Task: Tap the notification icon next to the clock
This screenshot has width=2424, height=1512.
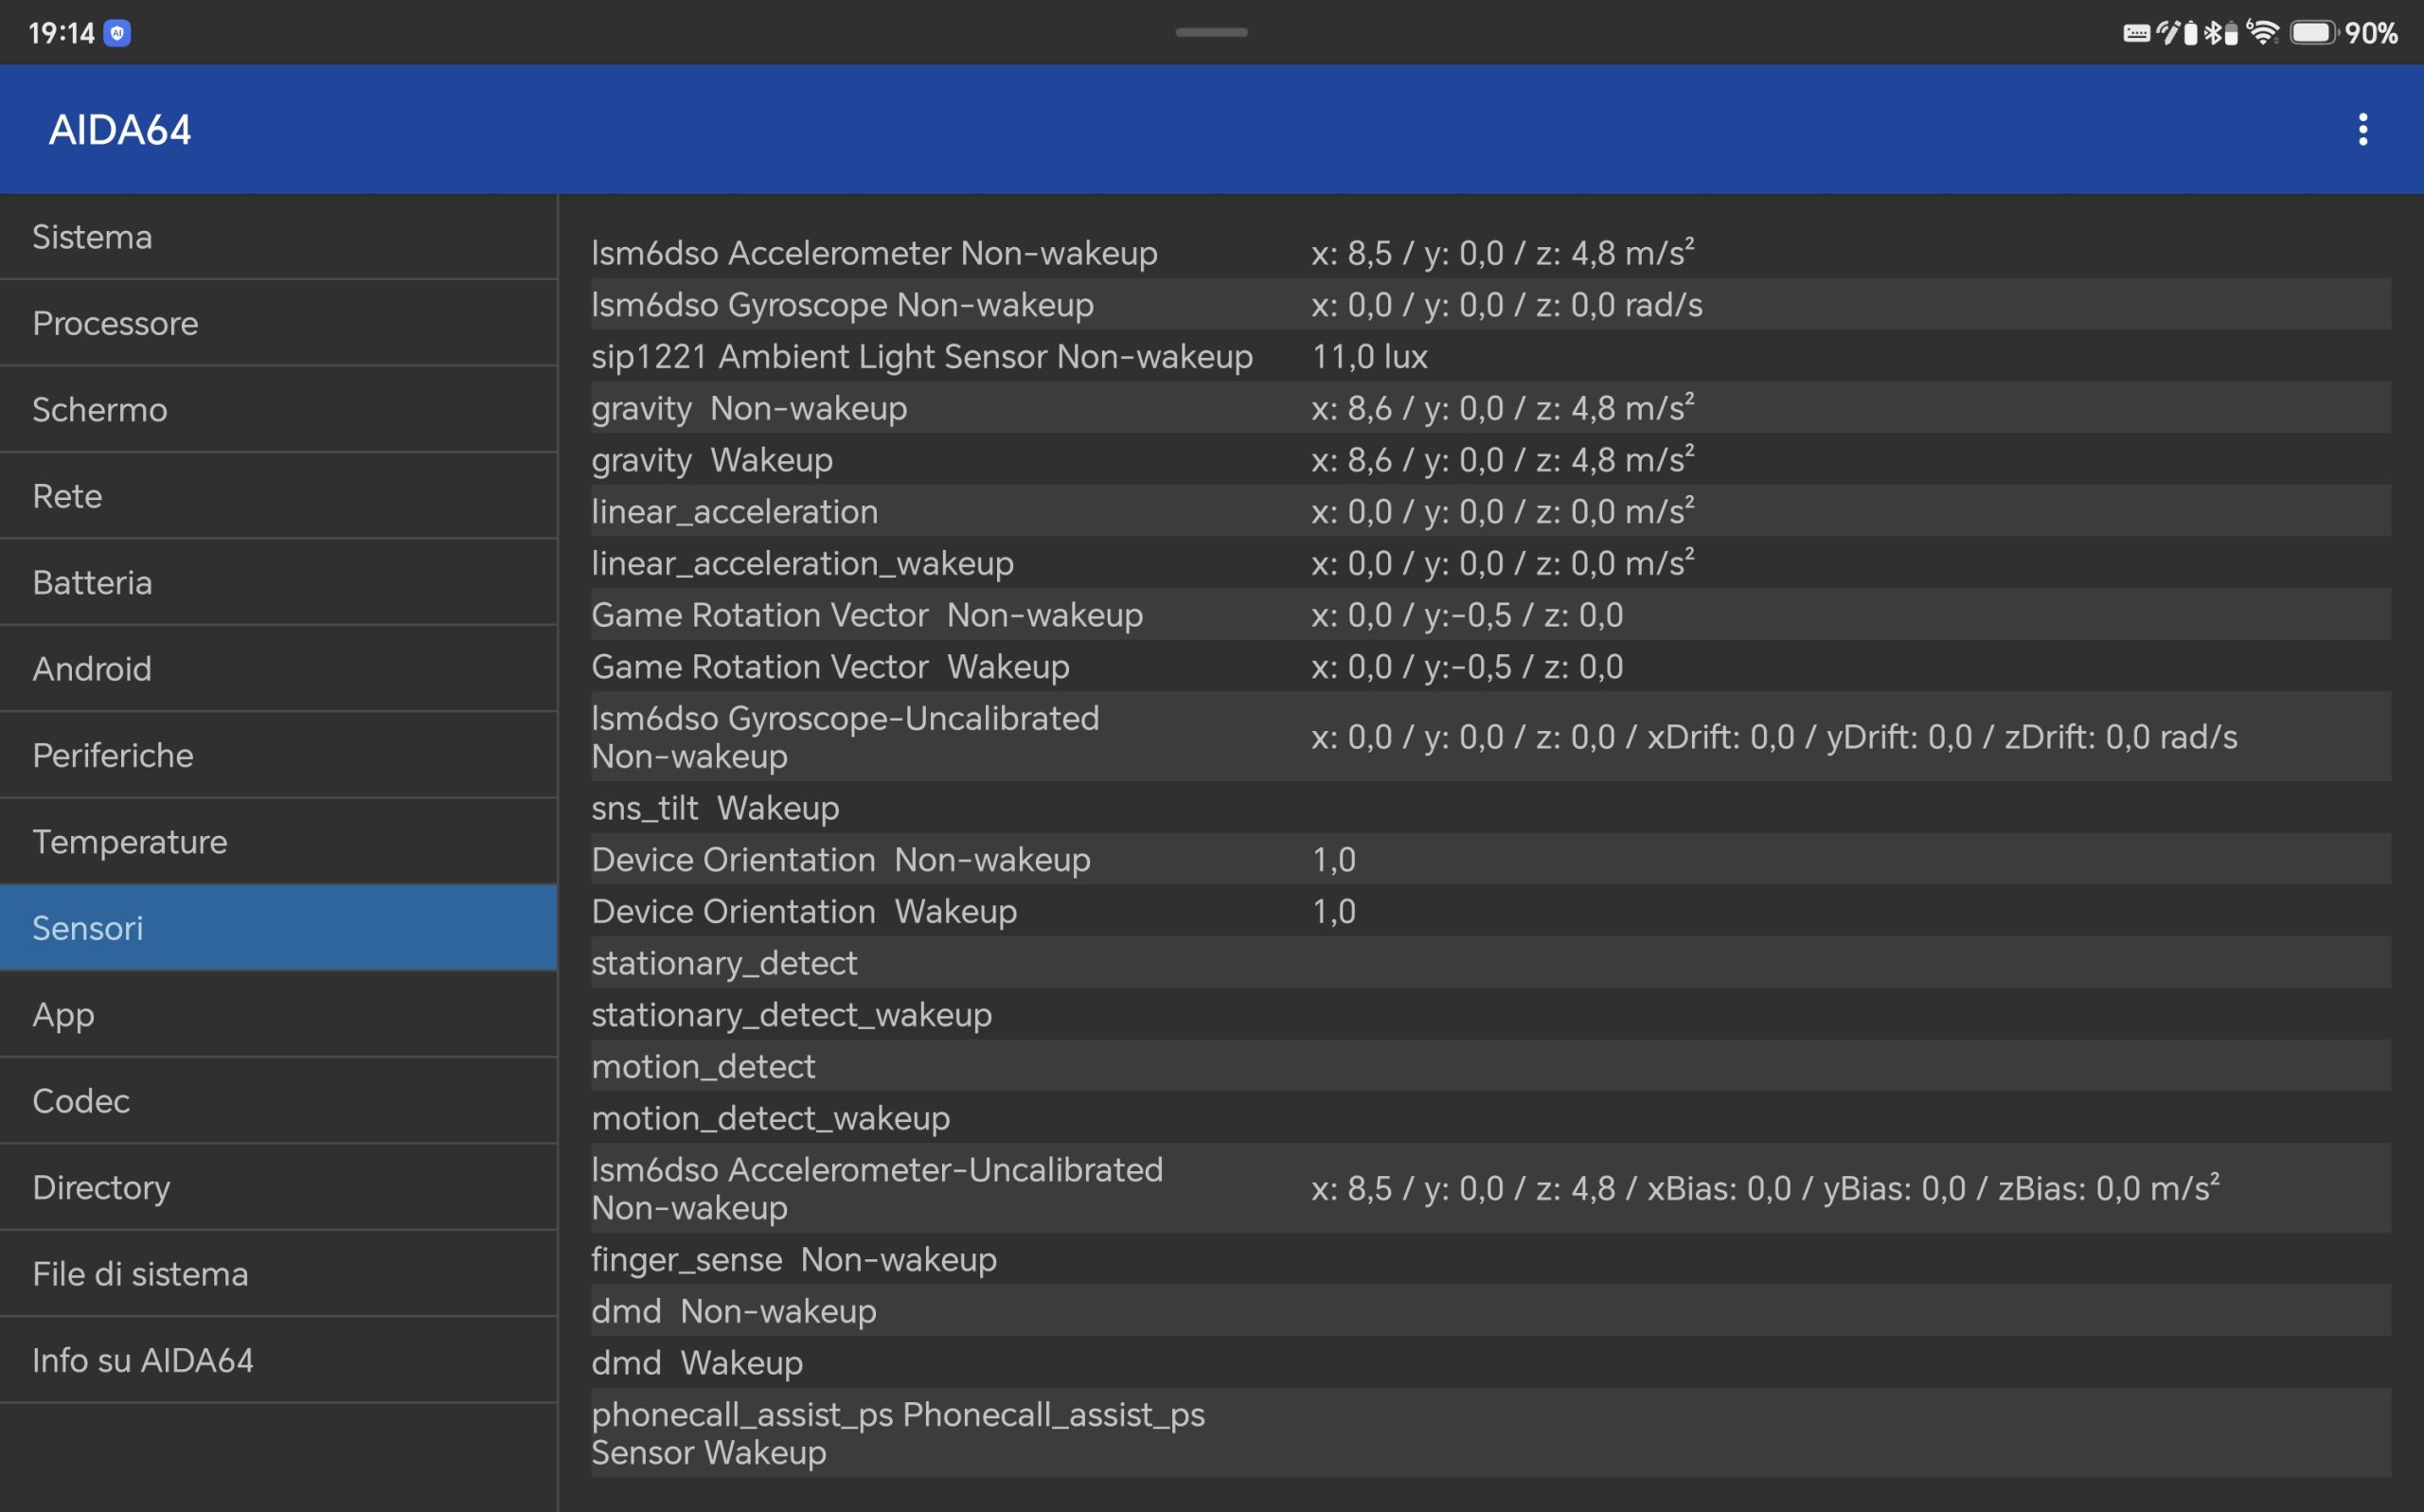Action: 117,33
